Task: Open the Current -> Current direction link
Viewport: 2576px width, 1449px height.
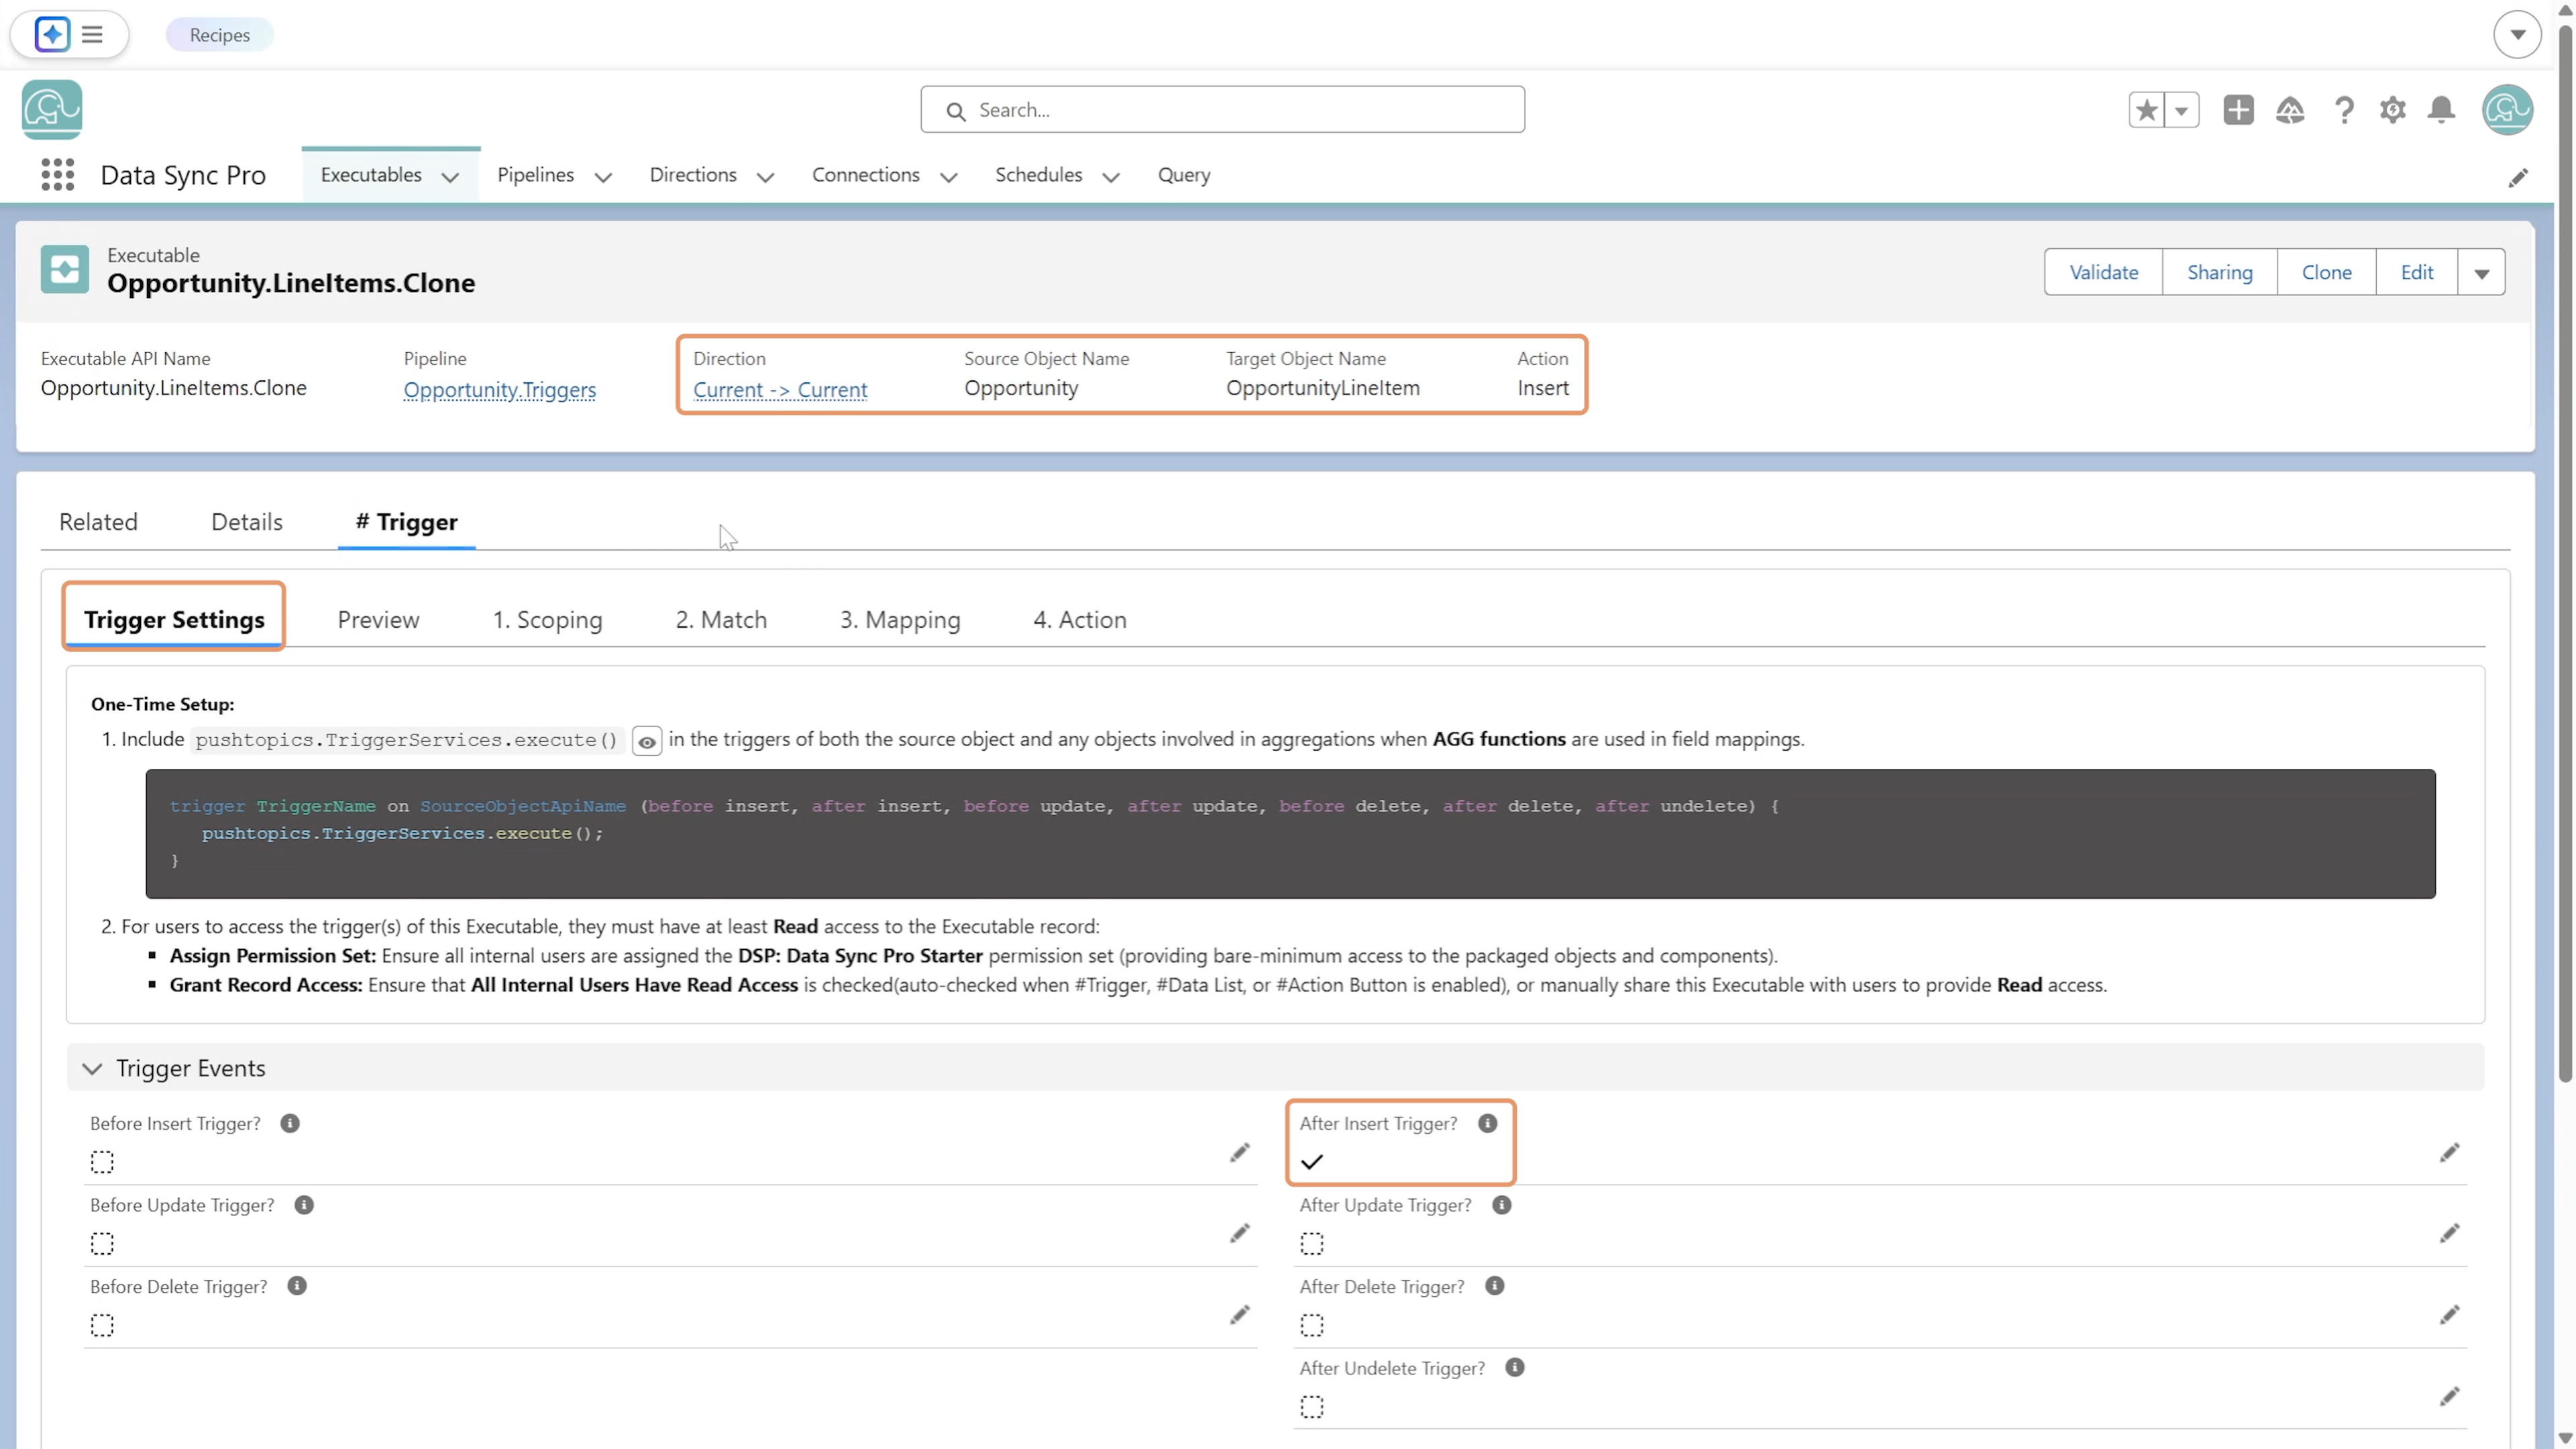Action: [x=780, y=390]
